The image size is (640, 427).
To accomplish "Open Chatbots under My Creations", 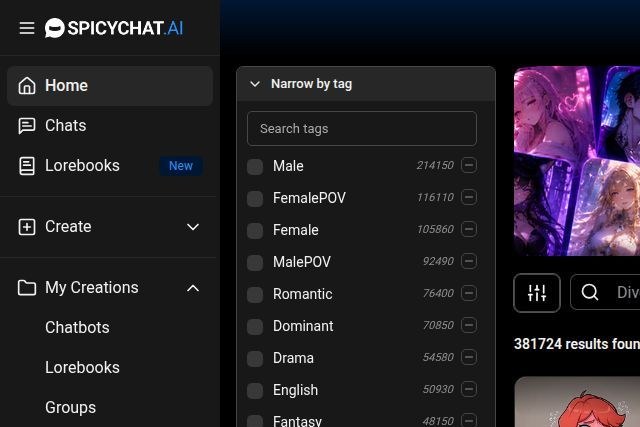I will 78,327.
